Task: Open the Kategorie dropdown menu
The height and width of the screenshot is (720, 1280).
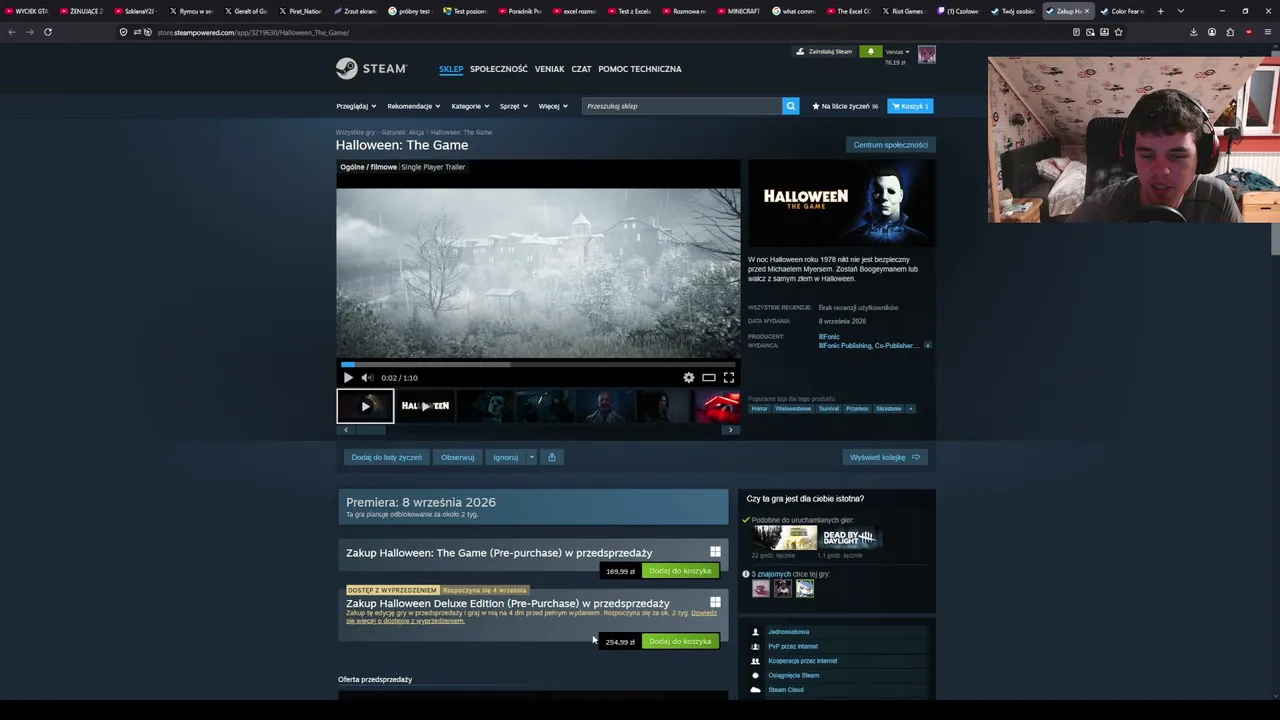Action: [x=470, y=106]
